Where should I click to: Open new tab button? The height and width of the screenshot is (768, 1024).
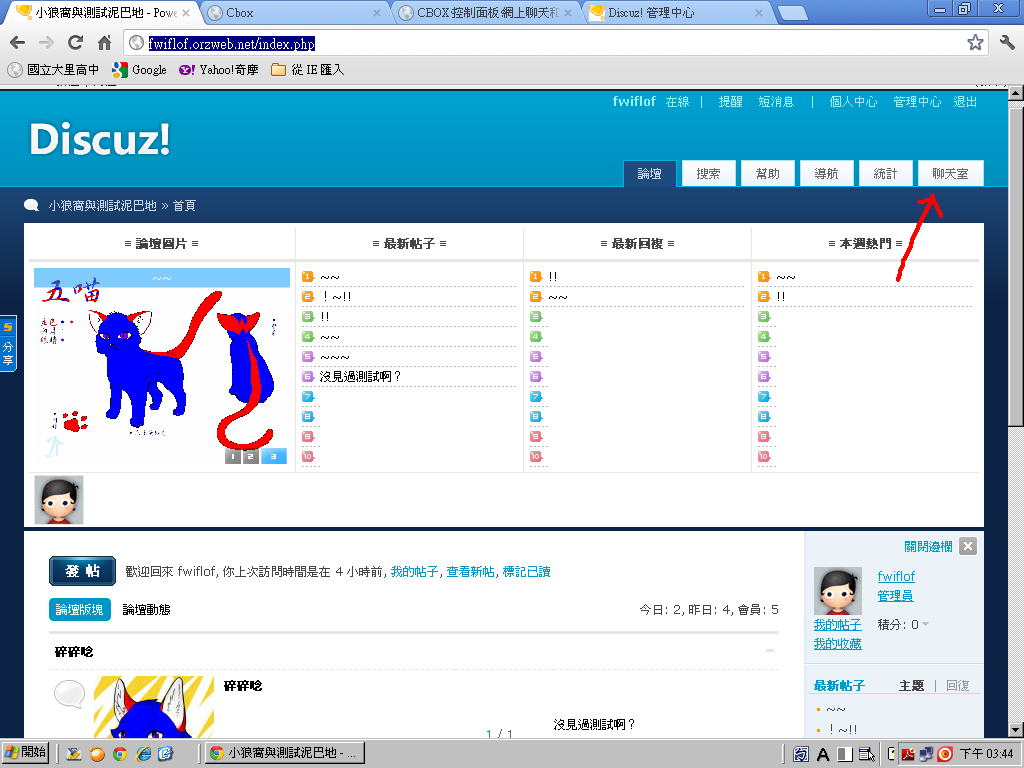tap(793, 13)
